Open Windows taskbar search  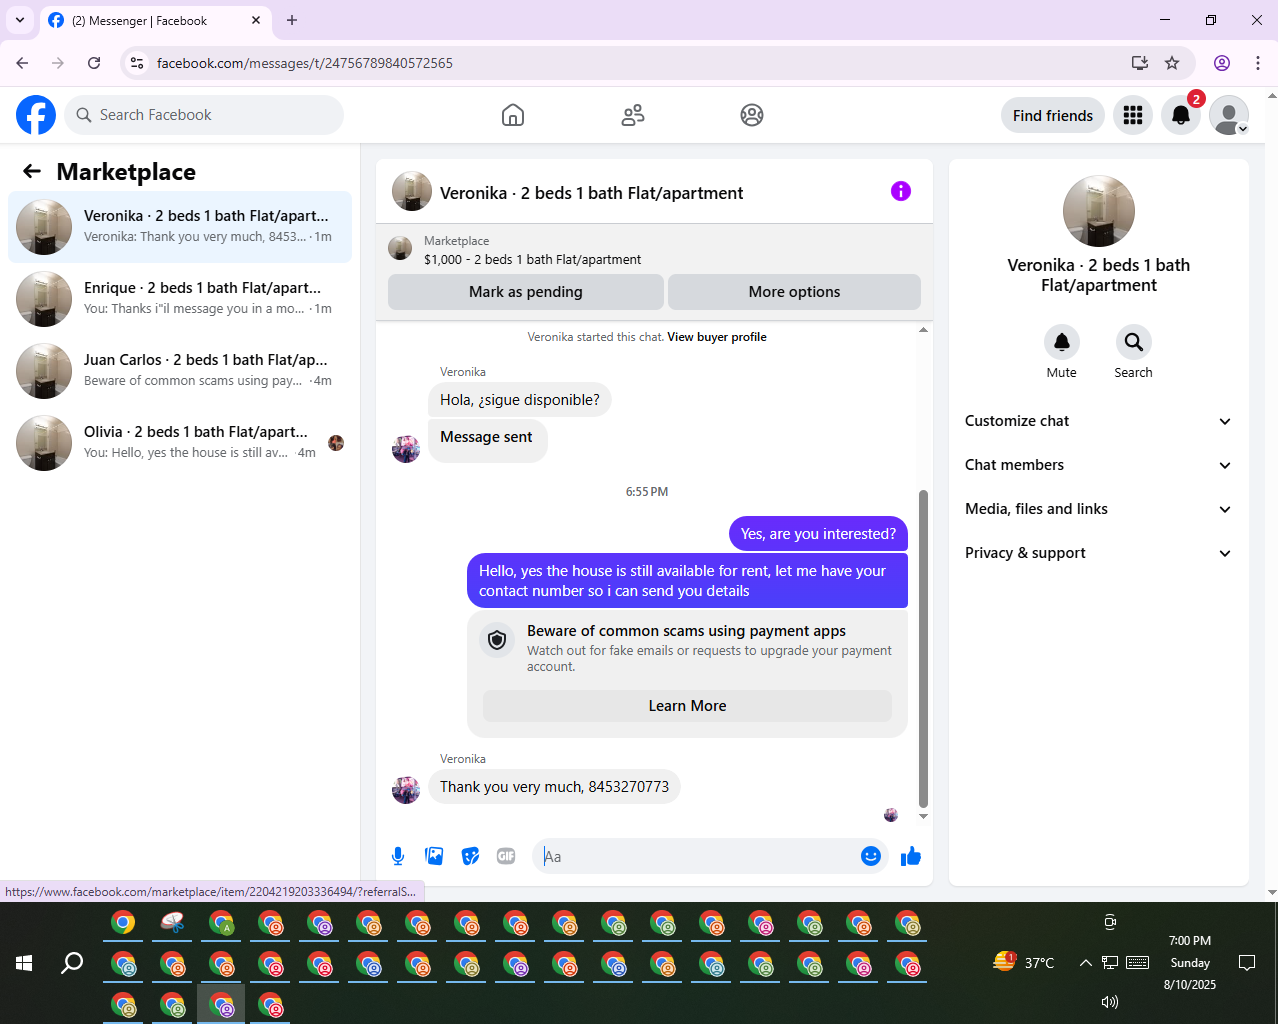coord(72,963)
